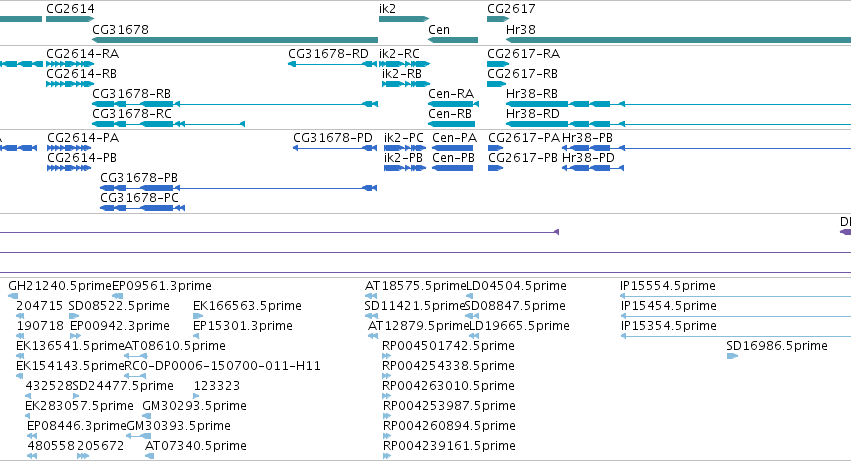Select protein label CG2617-PB

coord(523,158)
